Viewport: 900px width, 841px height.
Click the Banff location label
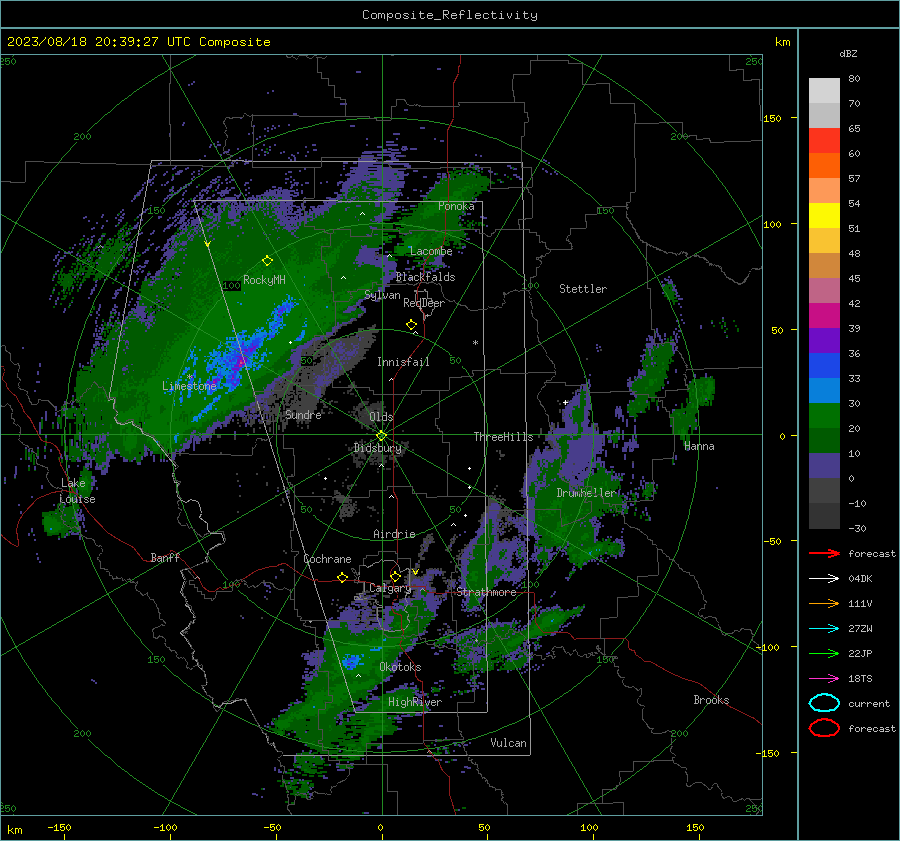(x=165, y=558)
